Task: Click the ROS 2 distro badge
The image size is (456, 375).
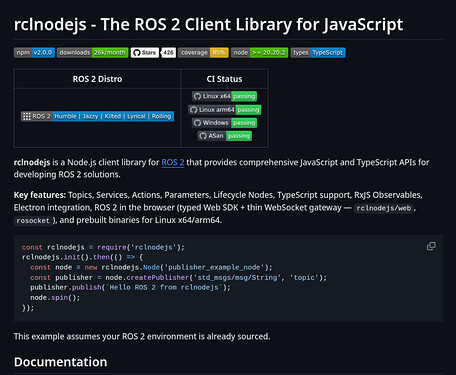Action: pyautogui.click(x=97, y=116)
